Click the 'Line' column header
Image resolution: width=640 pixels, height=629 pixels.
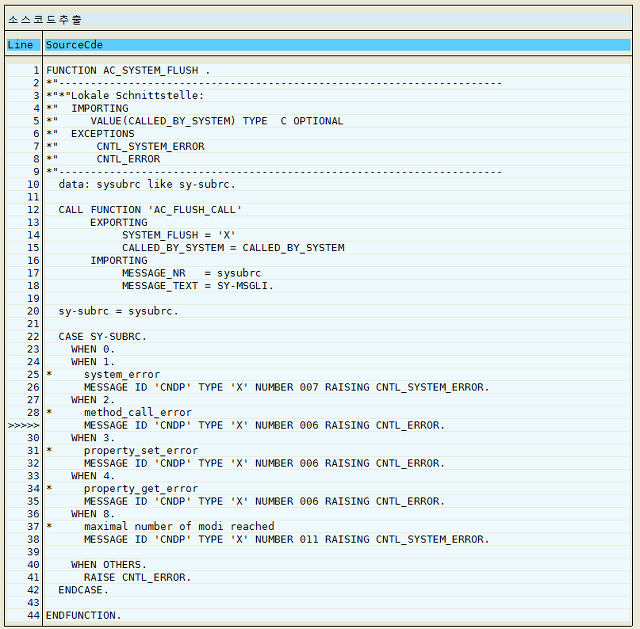pos(23,45)
